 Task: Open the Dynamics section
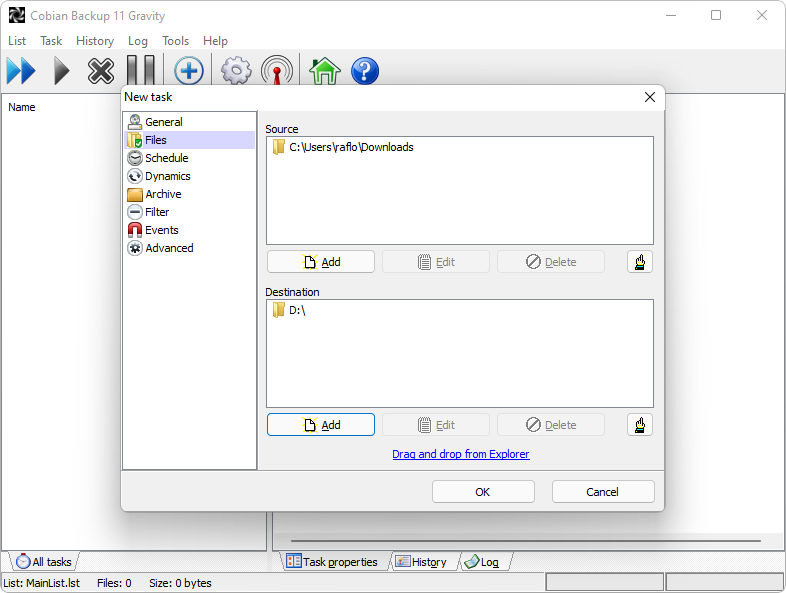click(189, 176)
